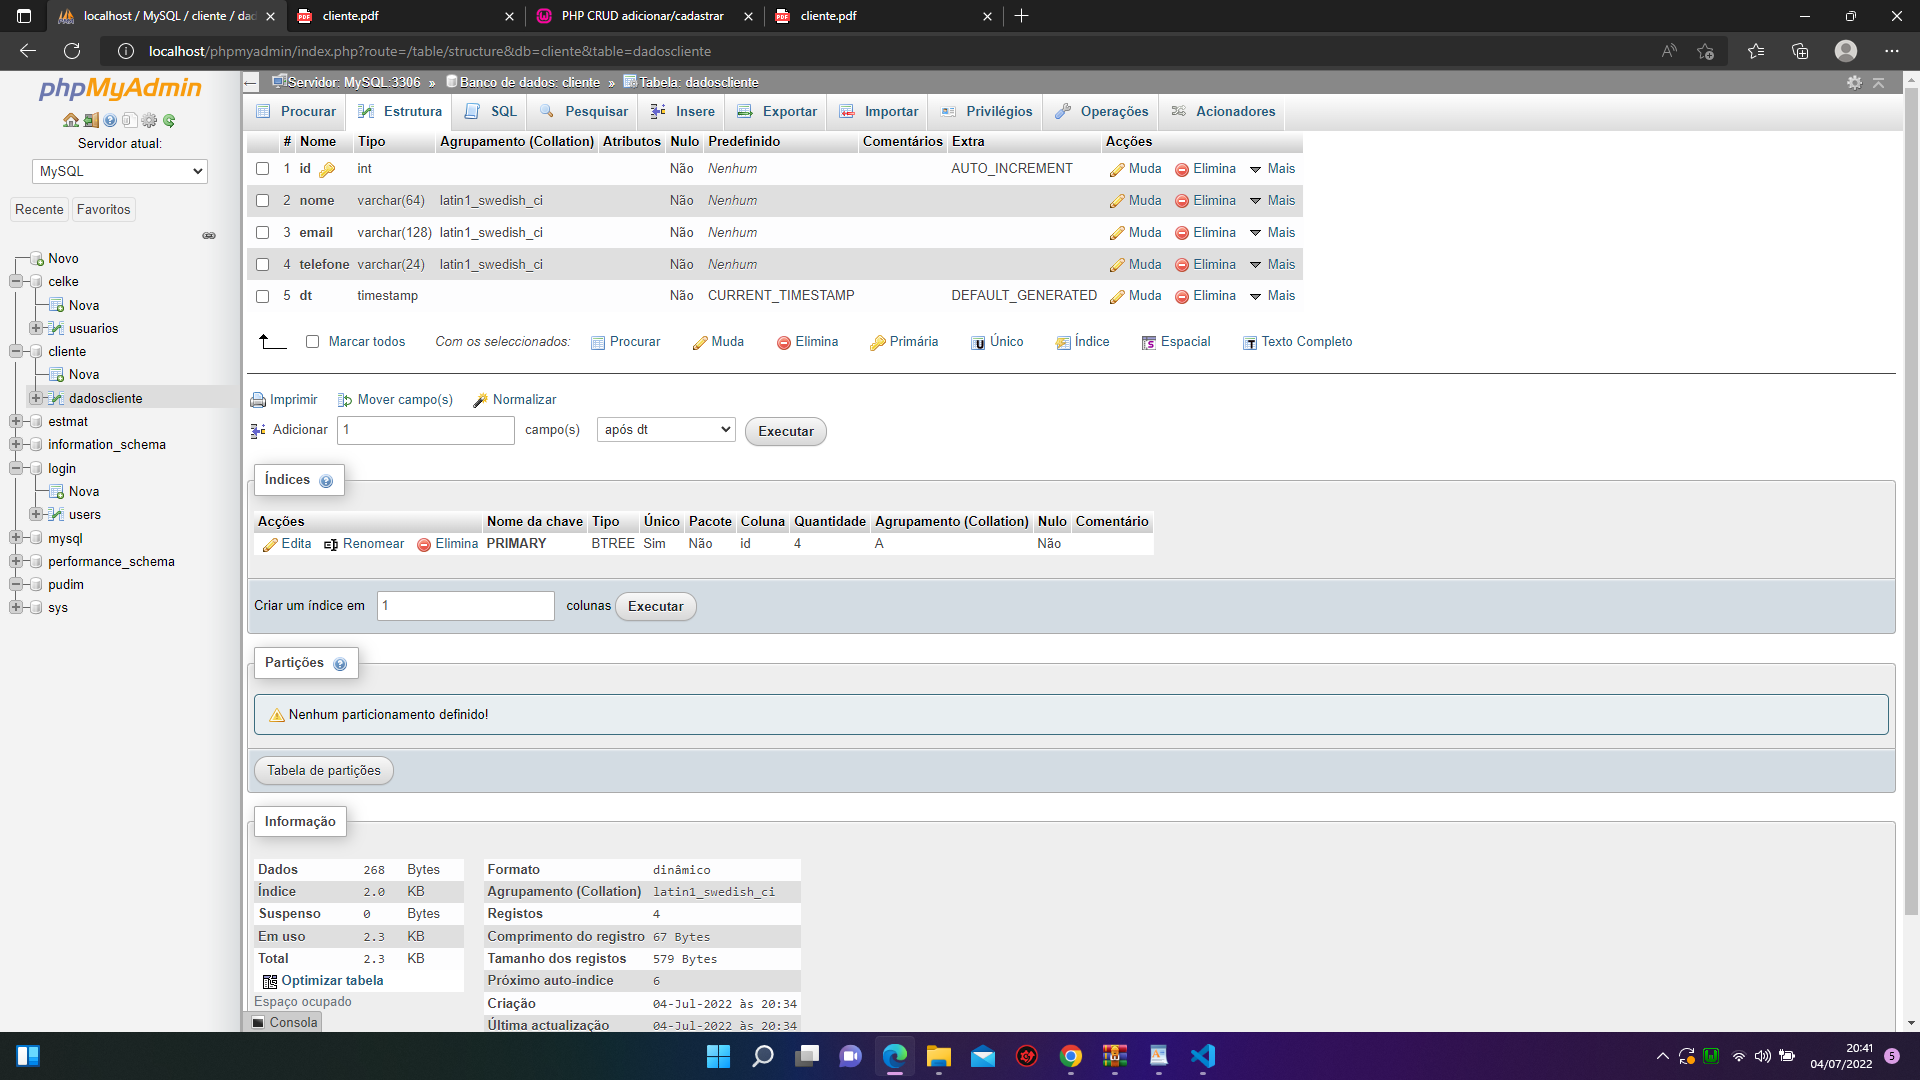Reload navigation panel with green refresh icon
1920x1080 pixels.
click(x=169, y=120)
